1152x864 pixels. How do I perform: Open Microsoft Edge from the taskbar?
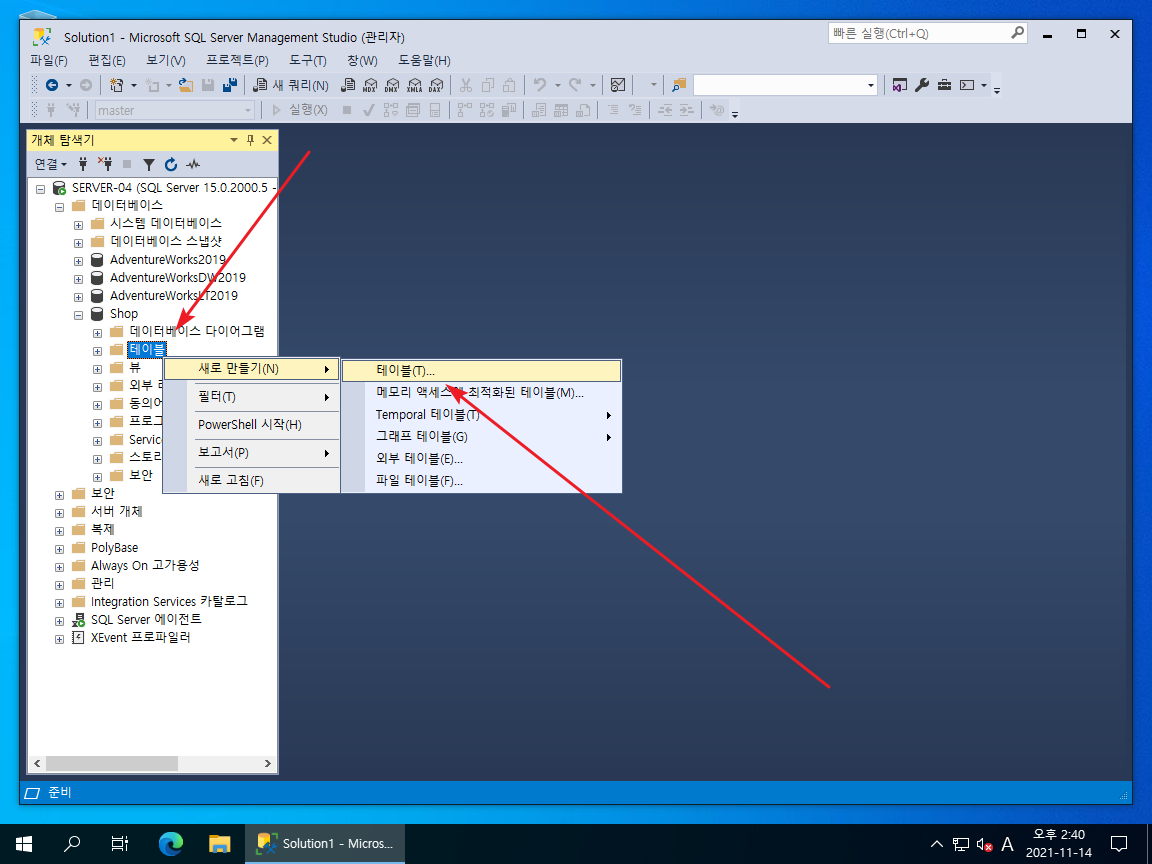coord(171,843)
